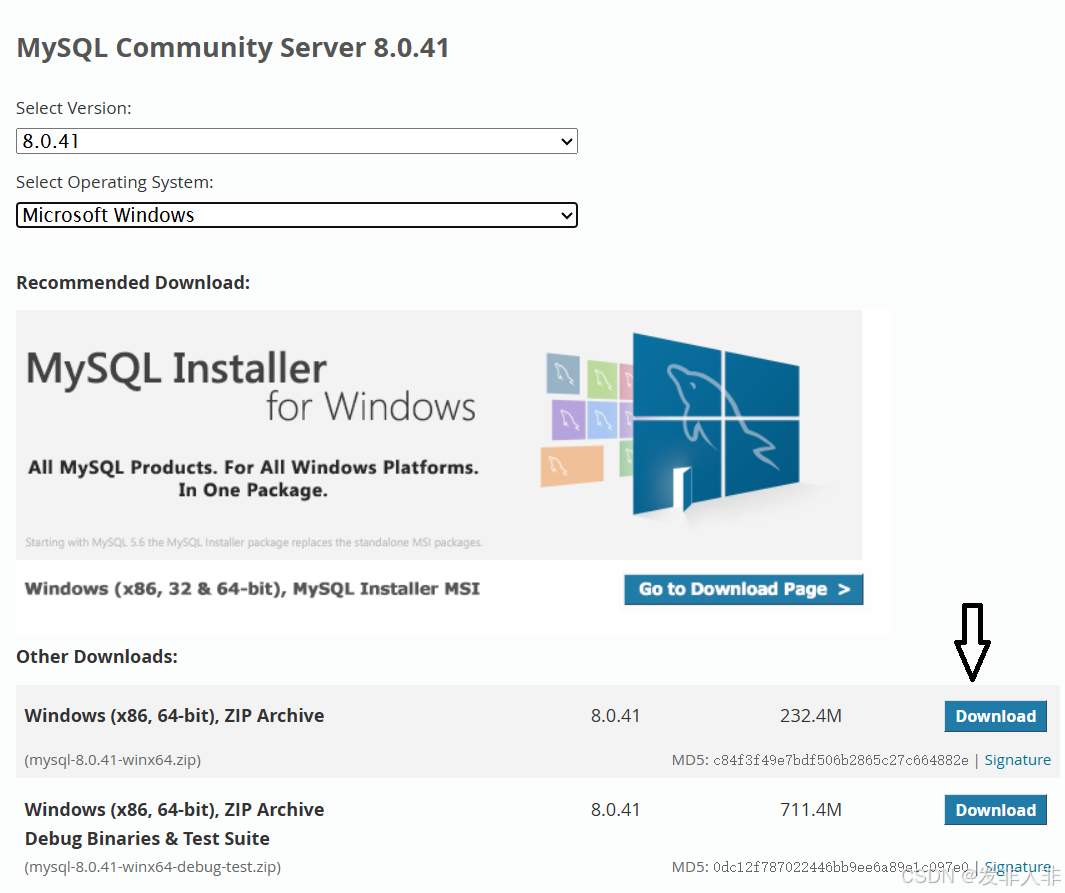This screenshot has height=893, width=1065.
Task: Click the Debug Binaries & Test Suite label
Action: click(x=147, y=839)
